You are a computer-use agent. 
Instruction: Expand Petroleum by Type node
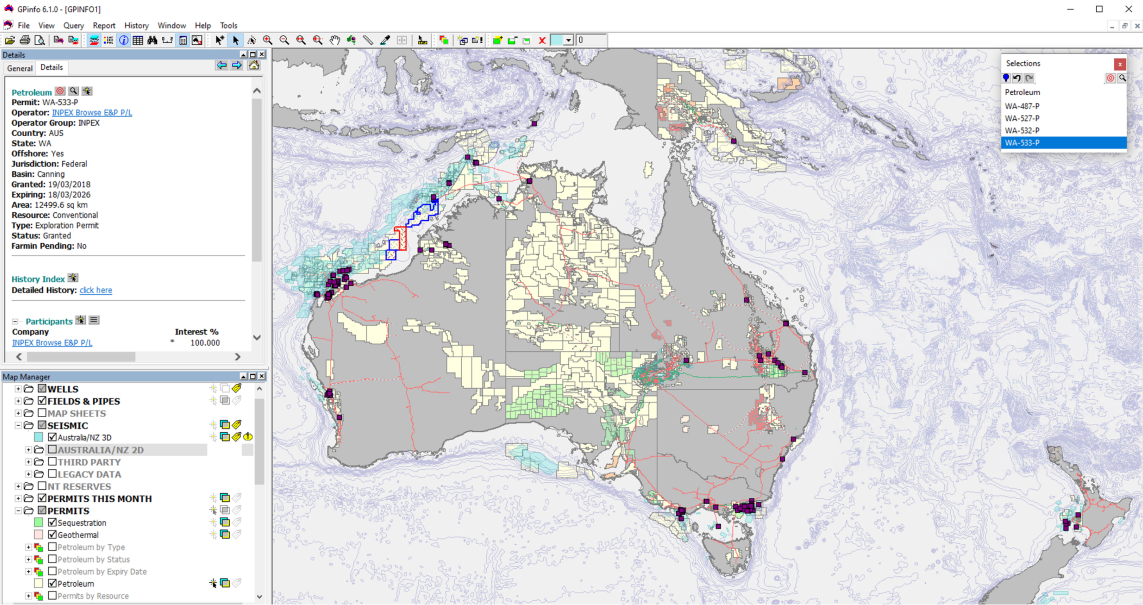[x=28, y=547]
